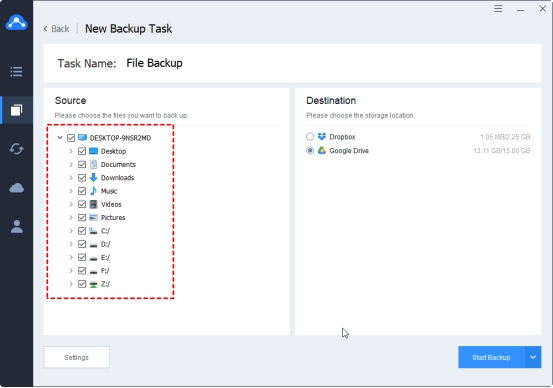Viewport: 553px width, 388px height.
Task: Uncheck the Videos checkbox
Action: [x=82, y=204]
